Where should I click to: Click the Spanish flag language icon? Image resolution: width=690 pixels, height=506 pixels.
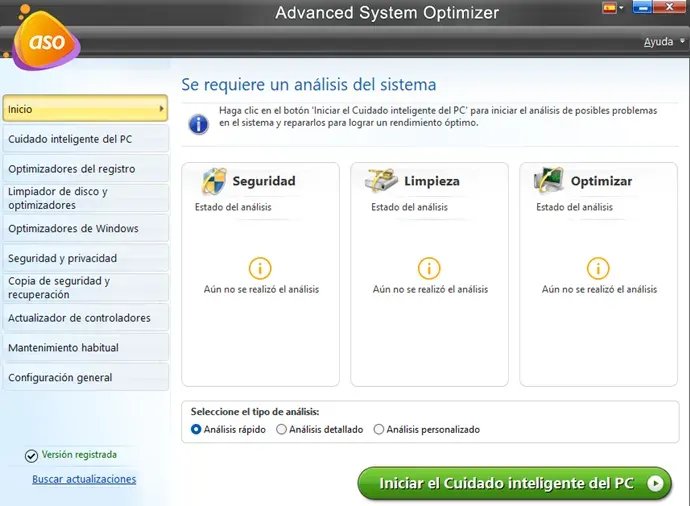609,7
